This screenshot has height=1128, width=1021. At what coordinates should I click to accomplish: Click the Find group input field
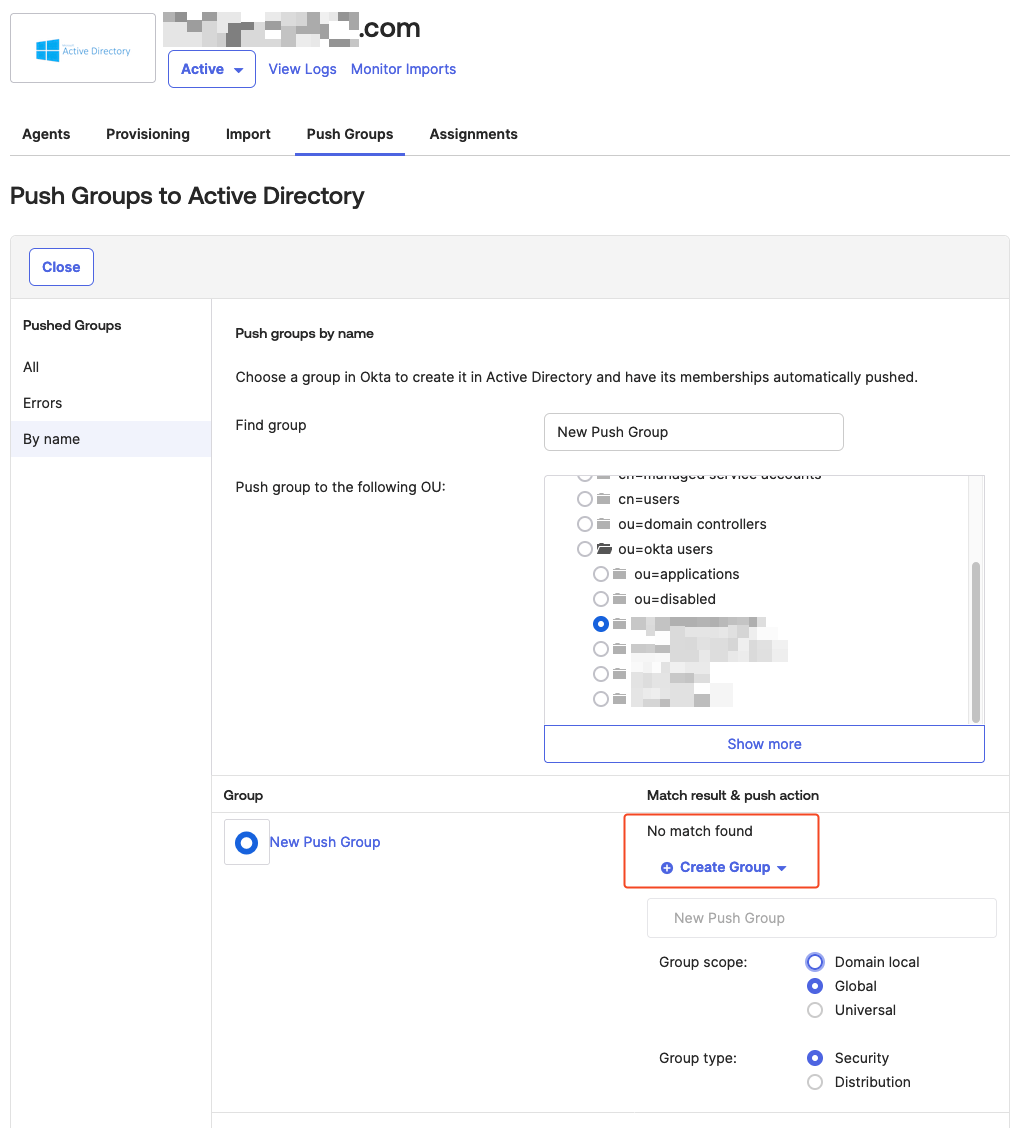tap(694, 432)
